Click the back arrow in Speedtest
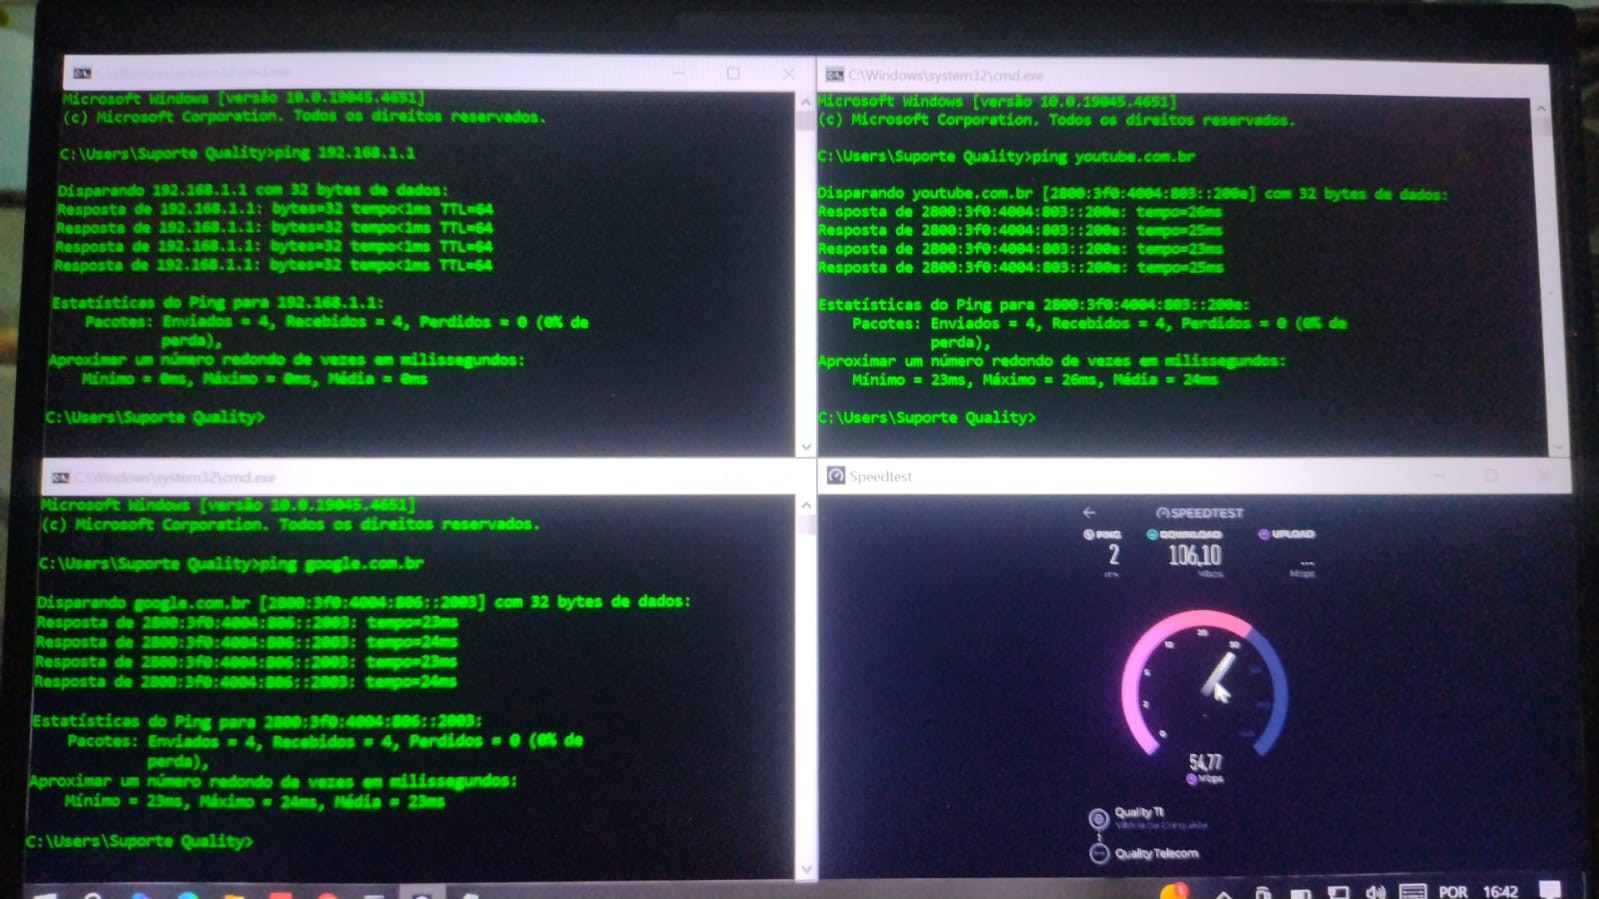Screen dimensions: 1599x899 [x=1089, y=512]
